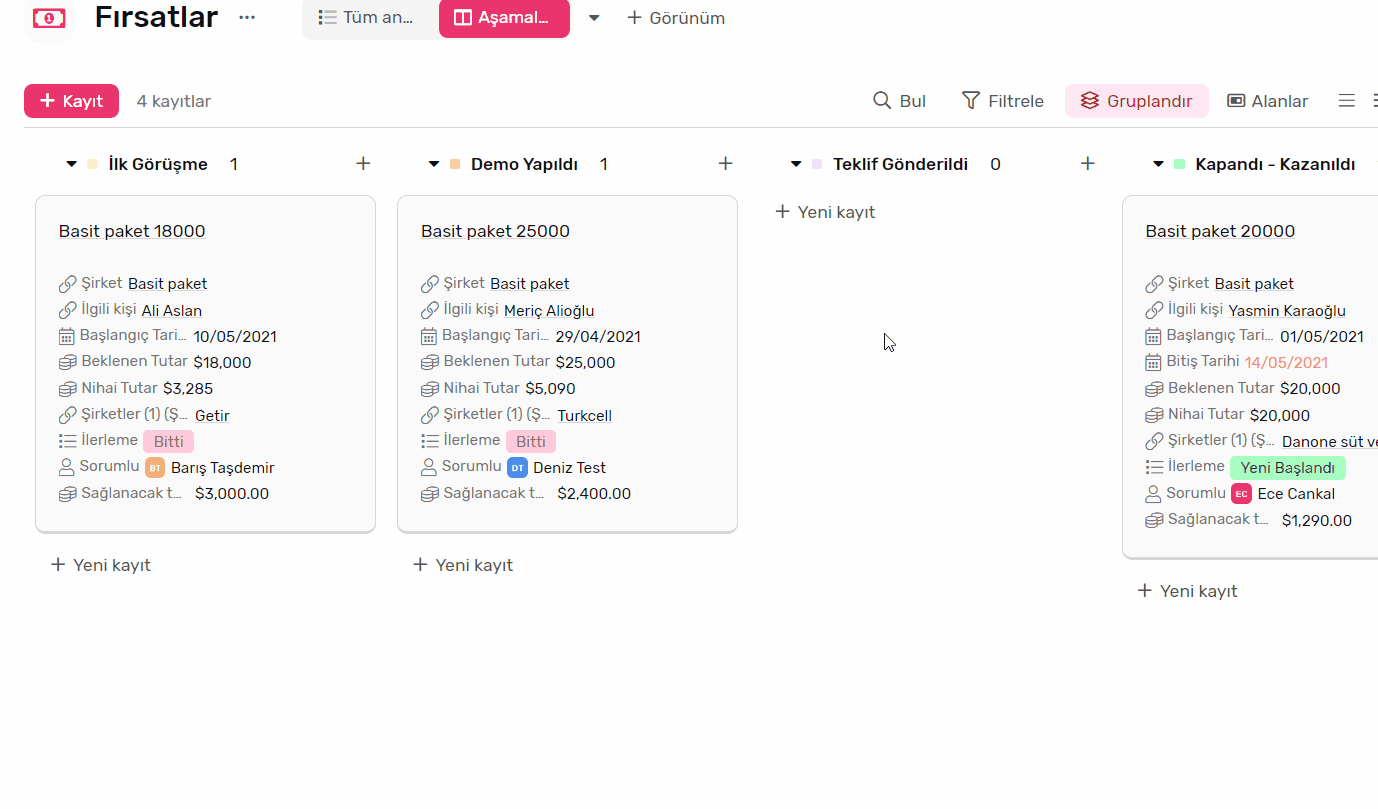Click the Fırsatlar money app icon
Image resolution: width=1378 pixels, height=809 pixels.
(x=49, y=18)
